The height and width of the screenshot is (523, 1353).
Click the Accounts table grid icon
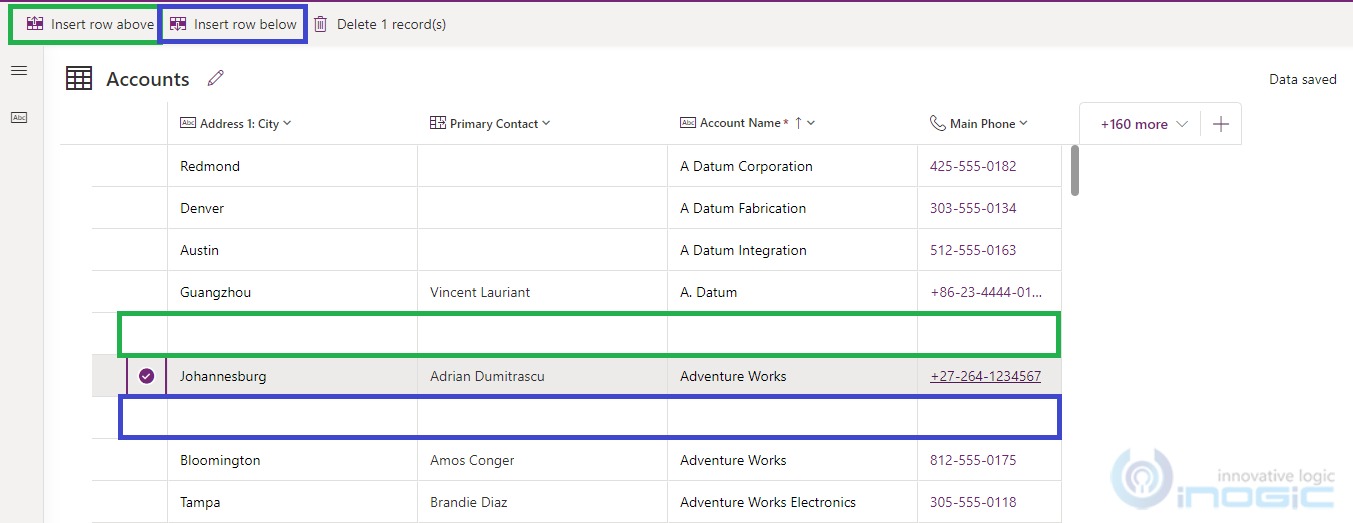tap(79, 78)
